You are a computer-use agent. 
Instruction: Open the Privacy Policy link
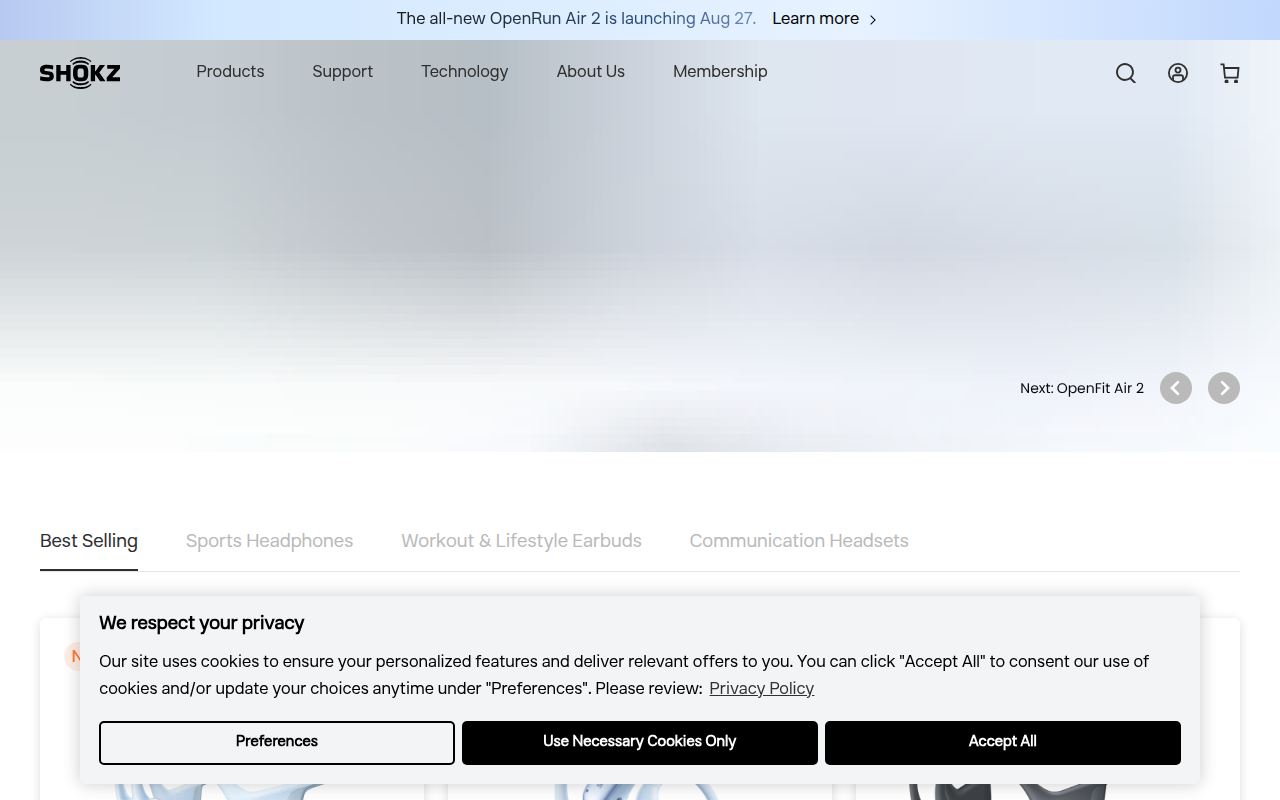pyautogui.click(x=762, y=689)
